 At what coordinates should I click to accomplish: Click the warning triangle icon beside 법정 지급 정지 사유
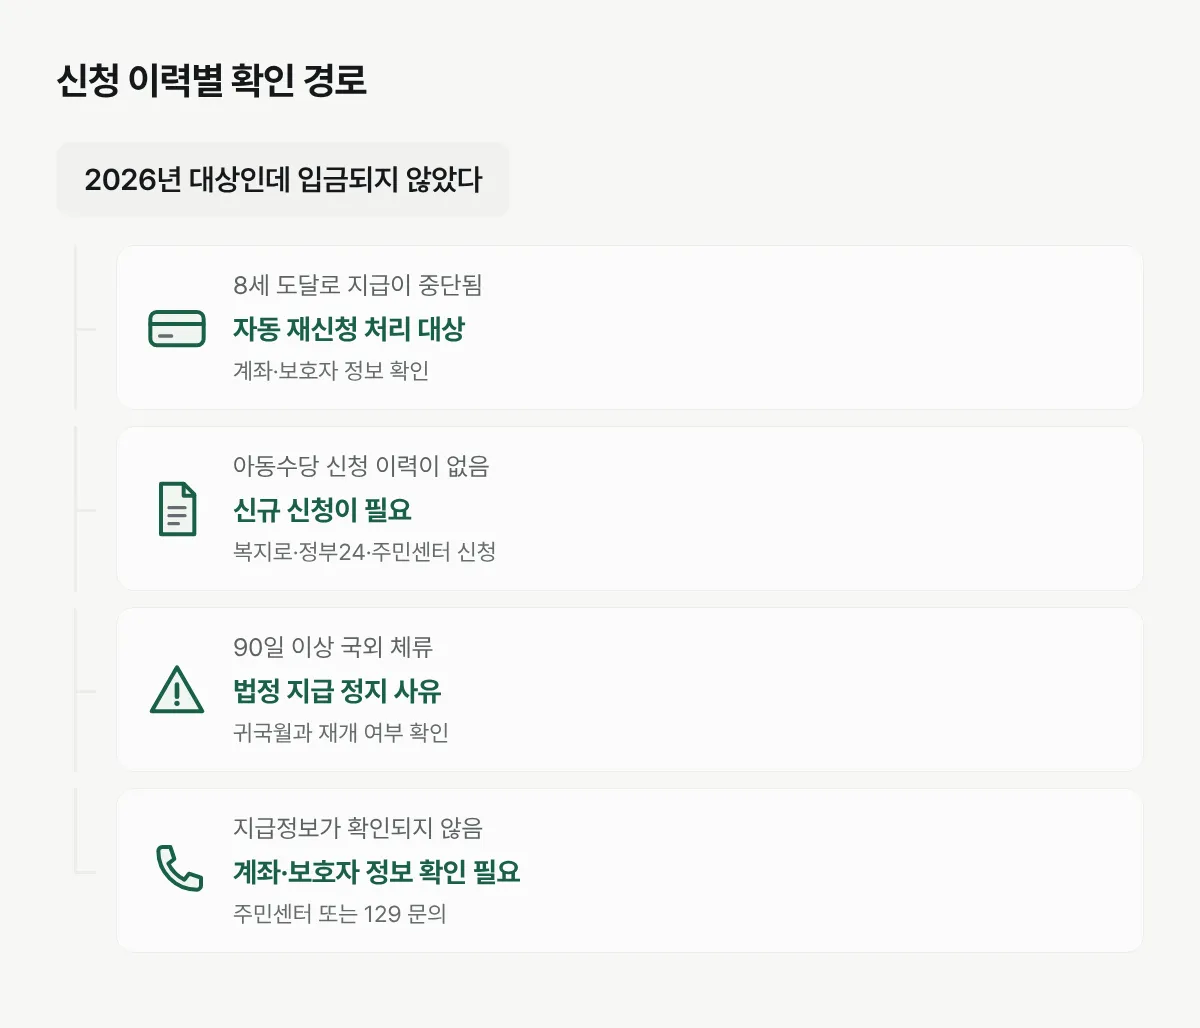pos(177,690)
